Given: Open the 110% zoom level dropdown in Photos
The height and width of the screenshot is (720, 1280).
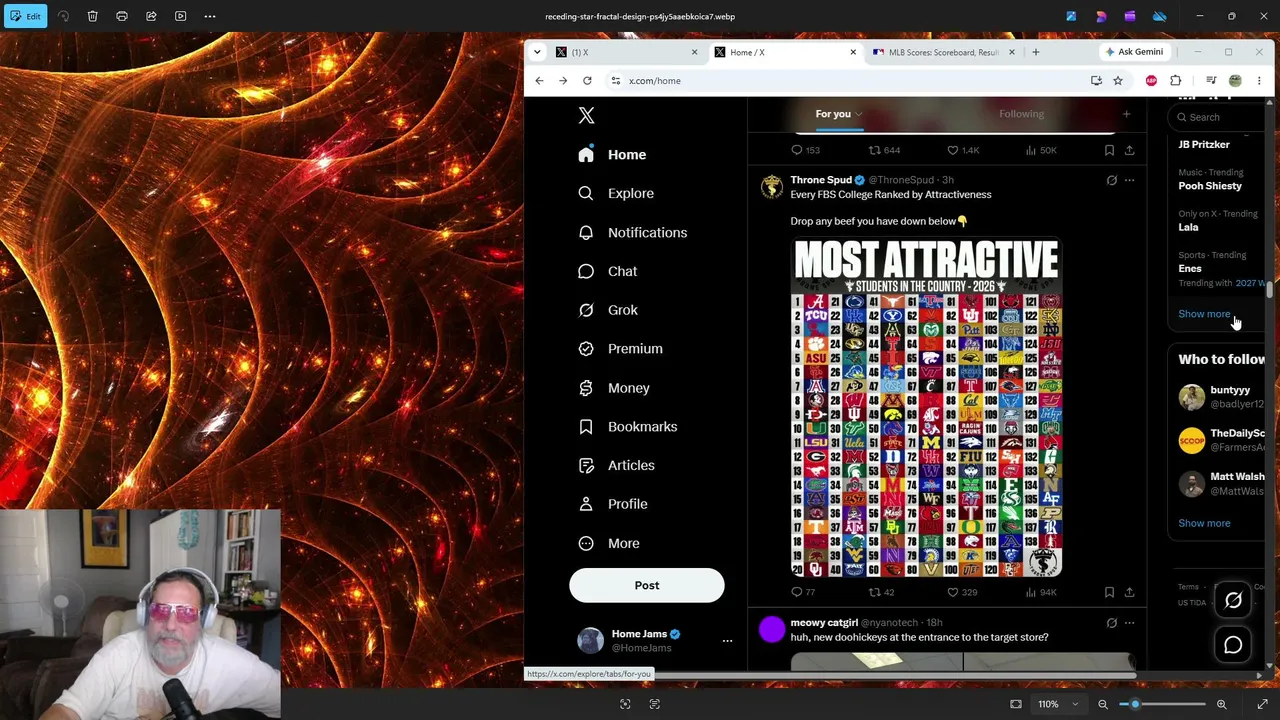Looking at the screenshot, I should pos(1058,704).
